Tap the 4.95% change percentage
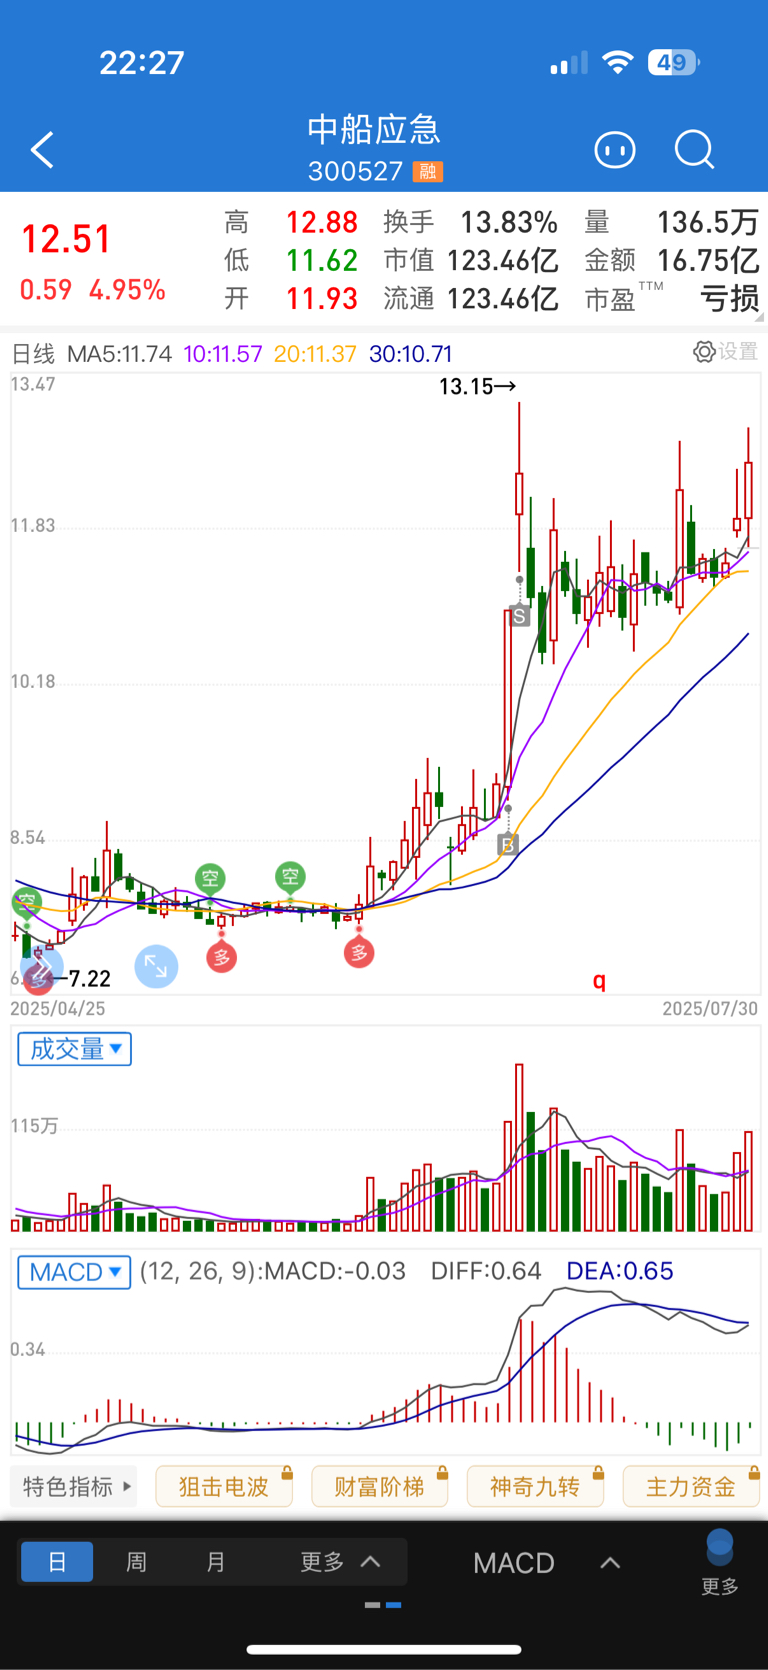Viewport: 768px width, 1670px height. tap(127, 290)
